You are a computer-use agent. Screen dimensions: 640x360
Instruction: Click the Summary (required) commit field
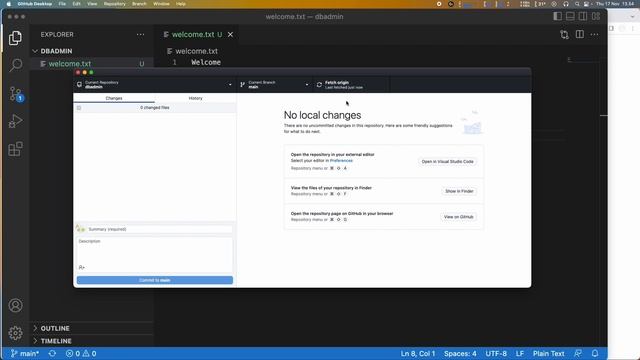pos(160,229)
